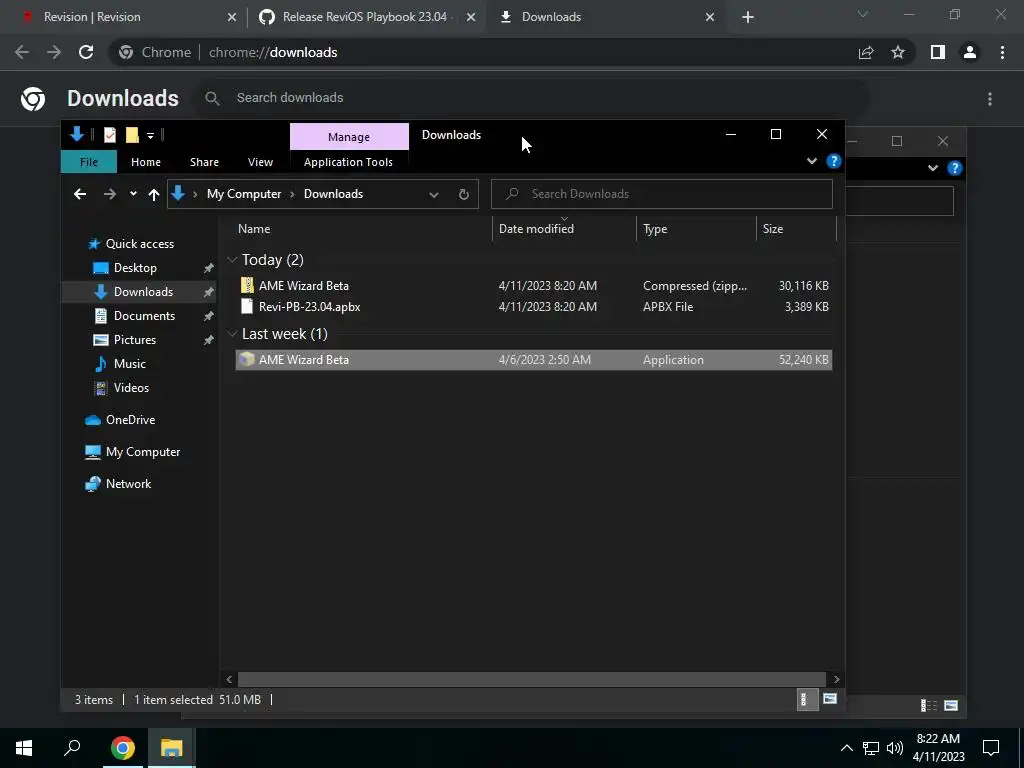1024x768 pixels.
Task: Open a new Chrome tab
Action: pos(748,18)
